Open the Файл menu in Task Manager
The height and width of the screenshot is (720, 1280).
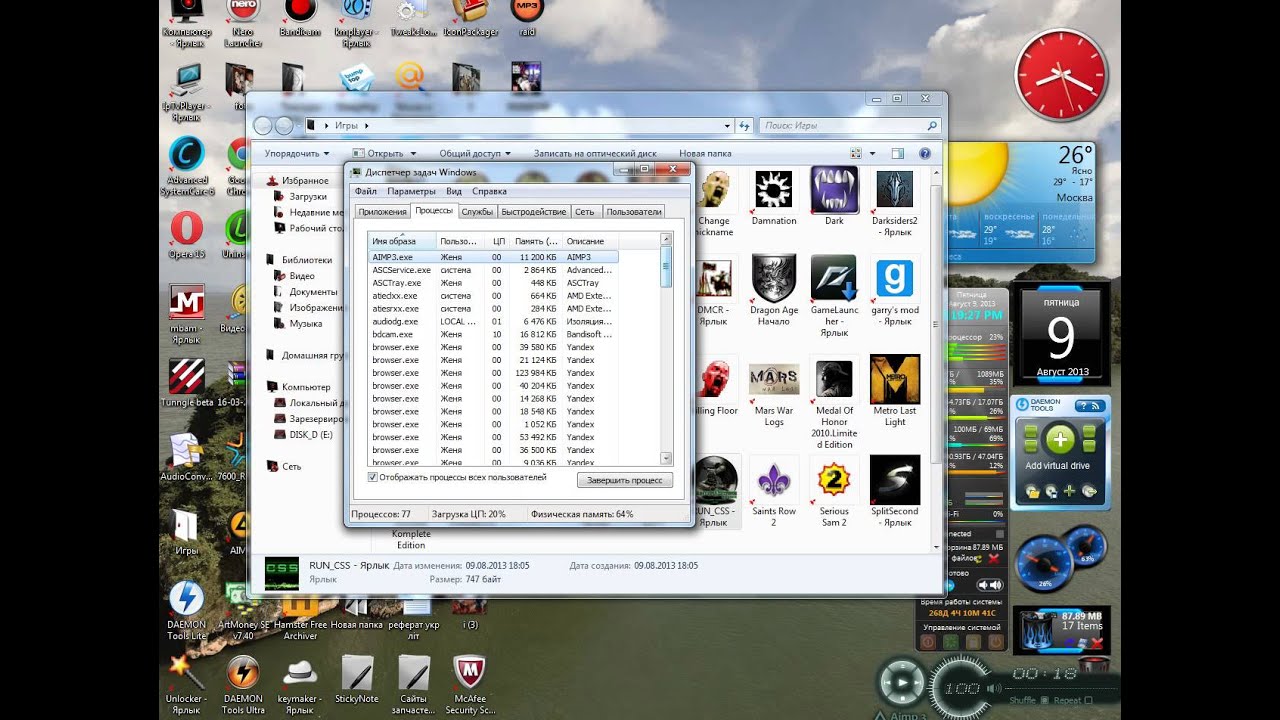365,191
